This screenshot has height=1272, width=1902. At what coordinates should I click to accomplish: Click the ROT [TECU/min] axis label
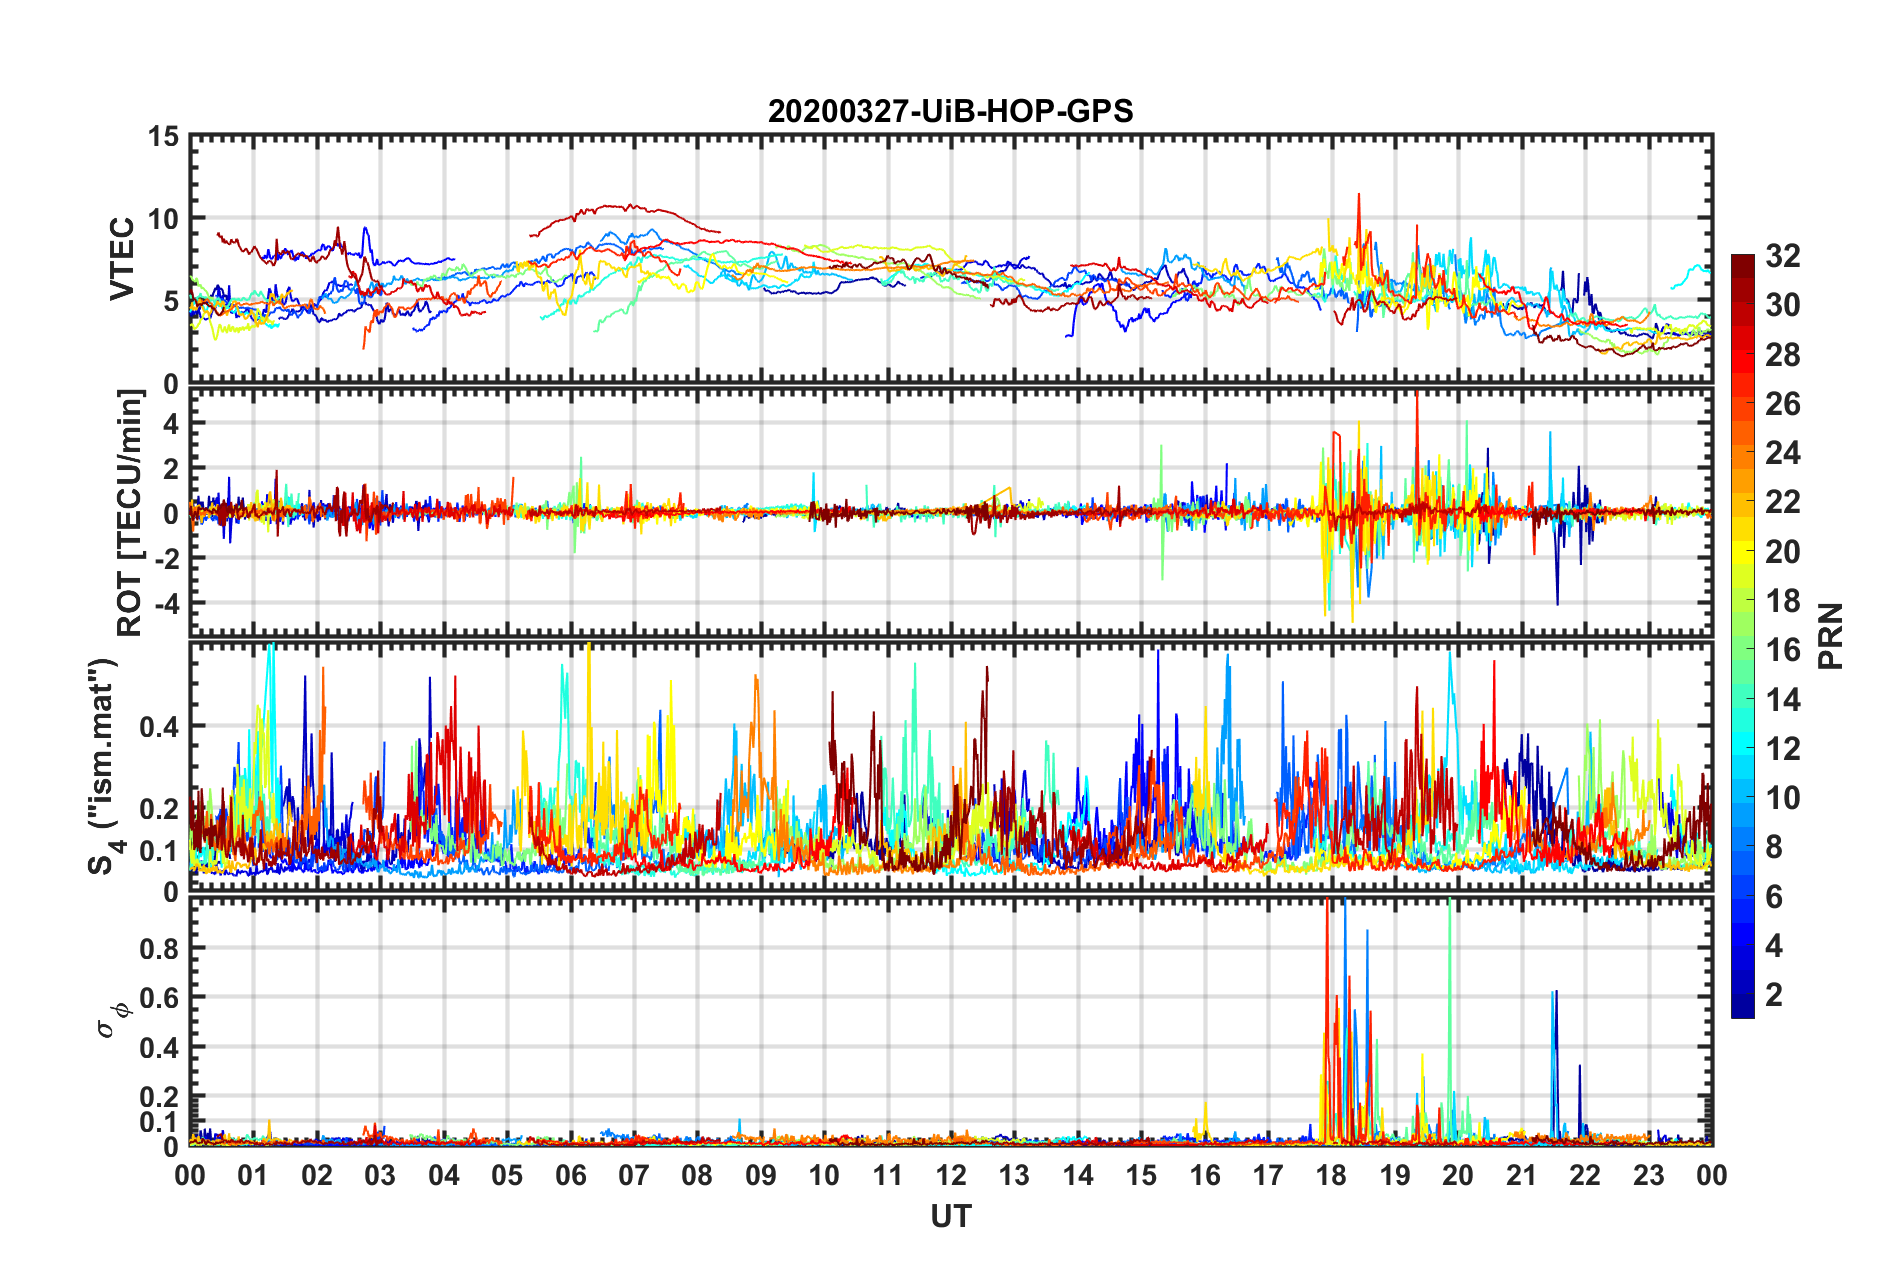point(129,513)
